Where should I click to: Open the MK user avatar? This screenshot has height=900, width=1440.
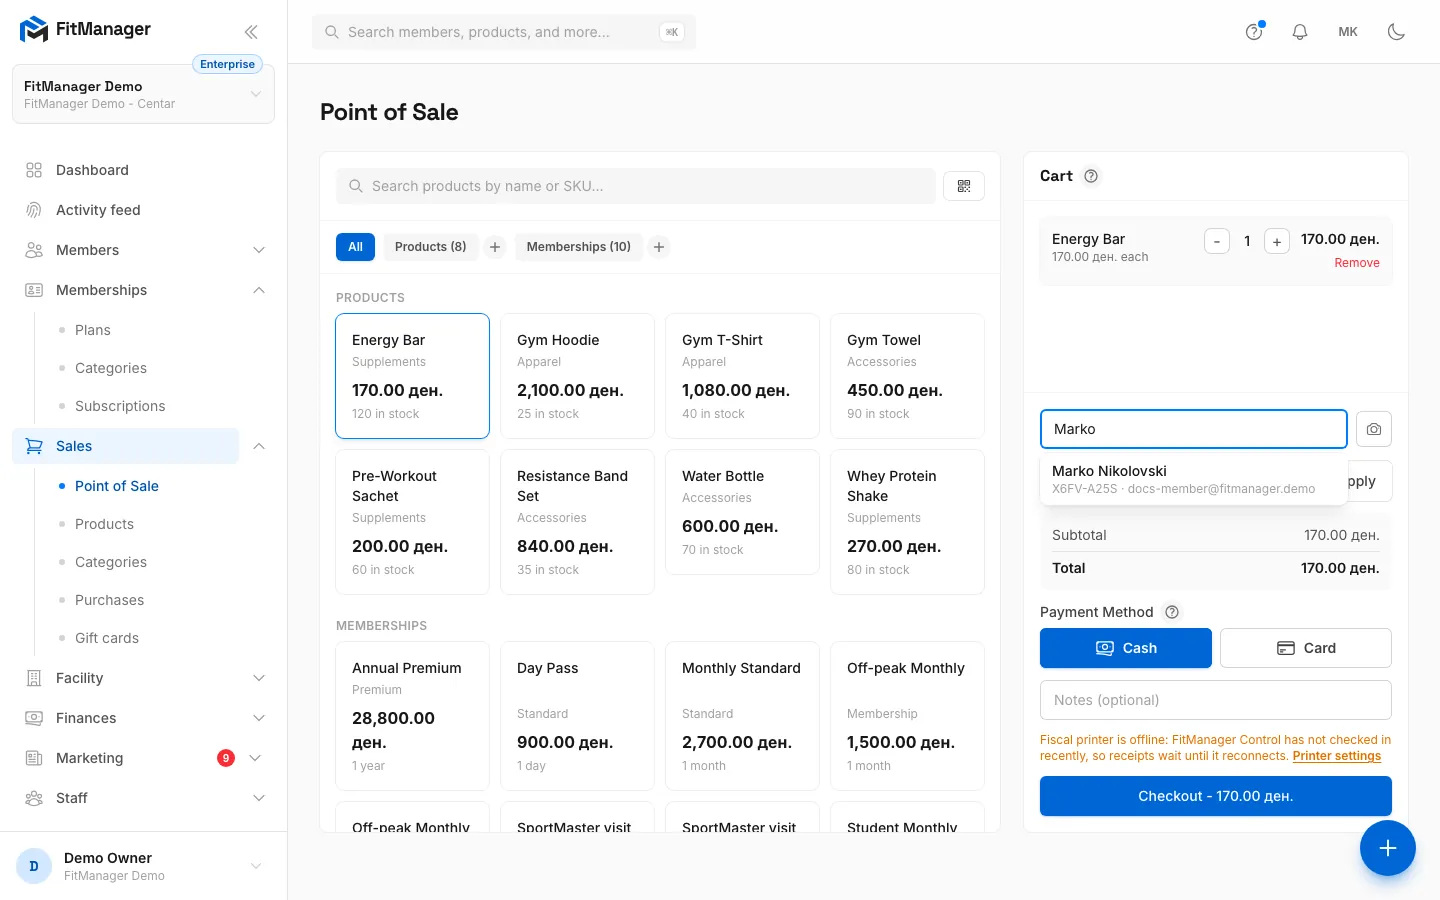coord(1348,32)
